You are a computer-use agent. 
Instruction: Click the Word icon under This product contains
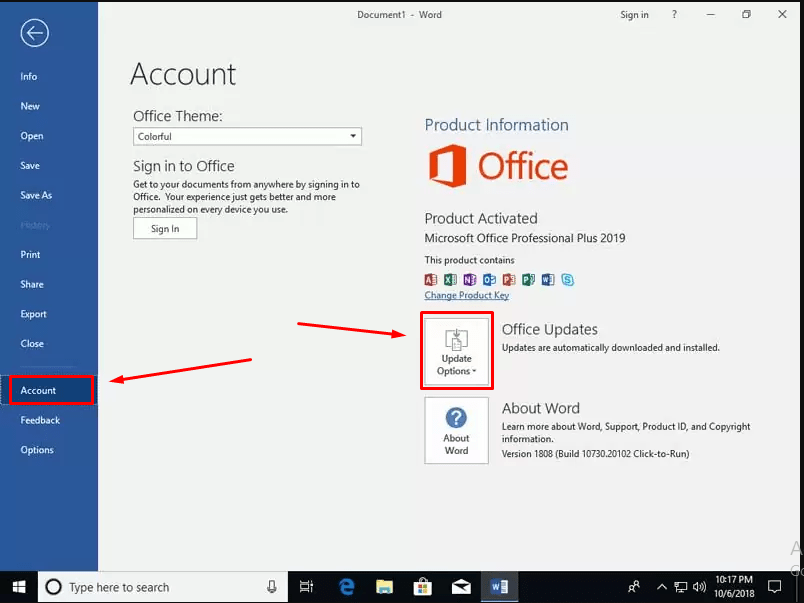click(547, 280)
